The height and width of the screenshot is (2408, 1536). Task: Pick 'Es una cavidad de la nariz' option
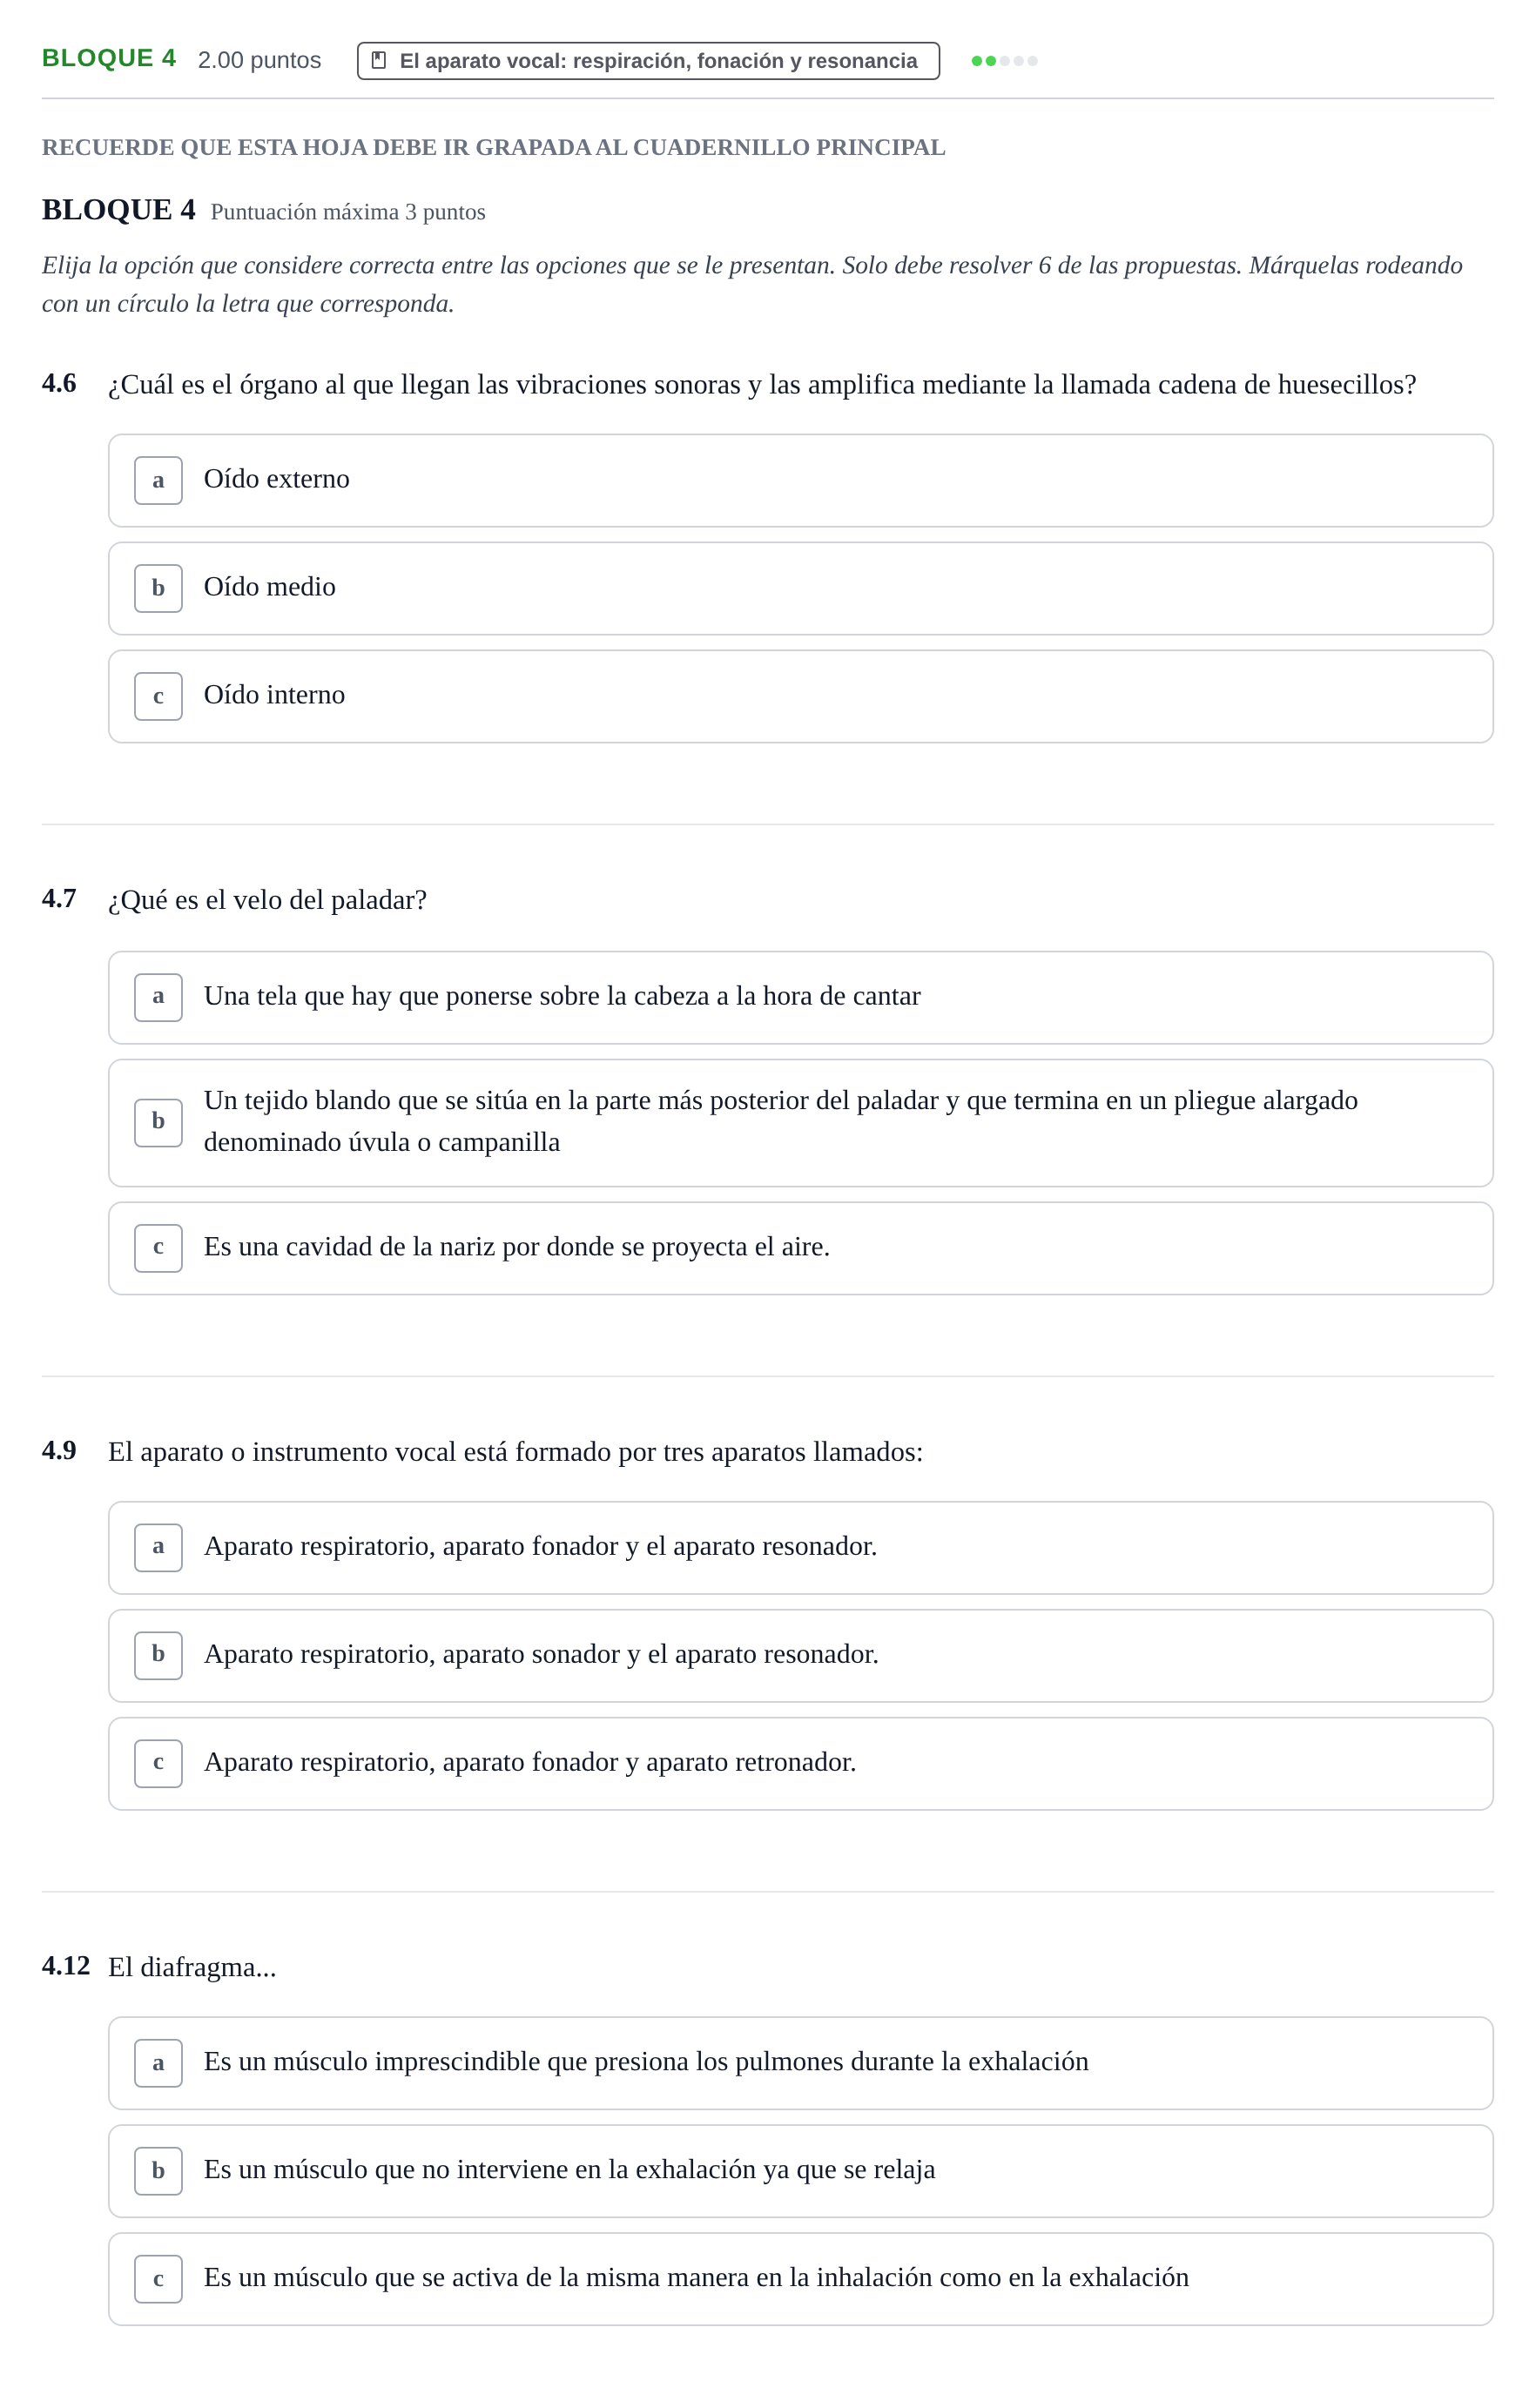(800, 1248)
